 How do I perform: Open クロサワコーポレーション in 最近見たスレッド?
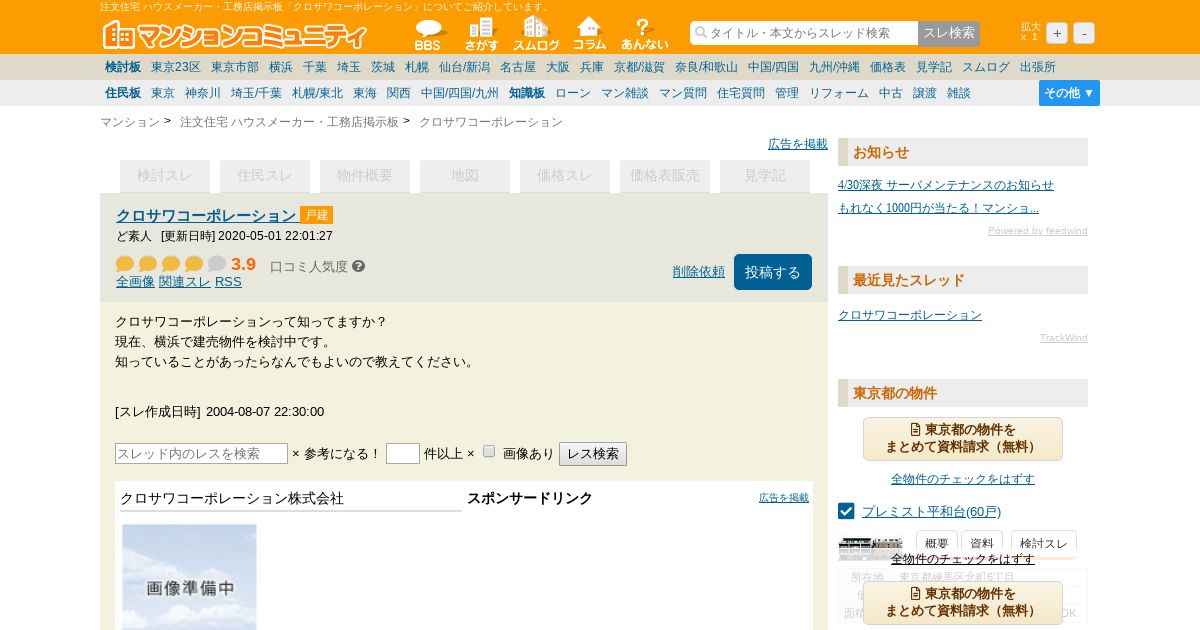910,315
